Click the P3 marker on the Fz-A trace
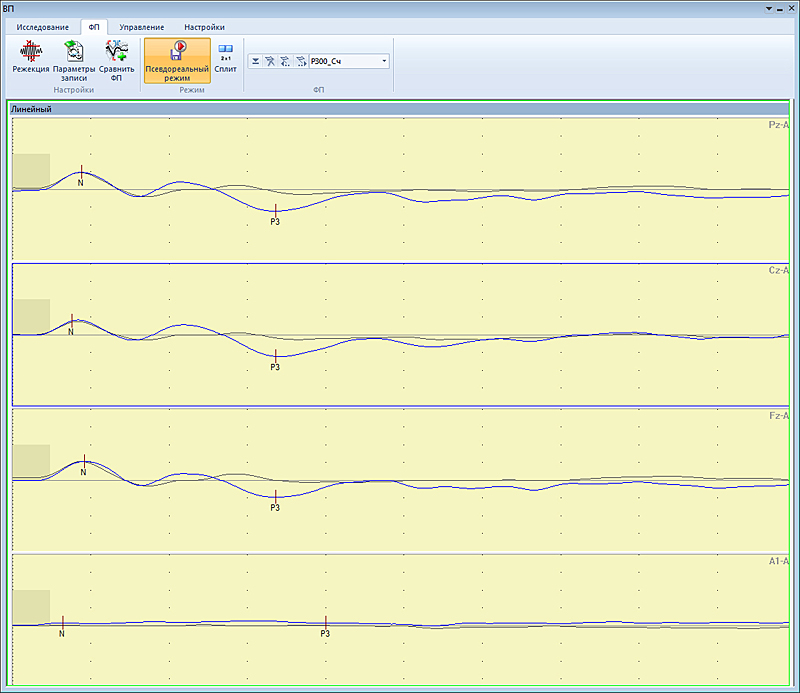 (276, 501)
